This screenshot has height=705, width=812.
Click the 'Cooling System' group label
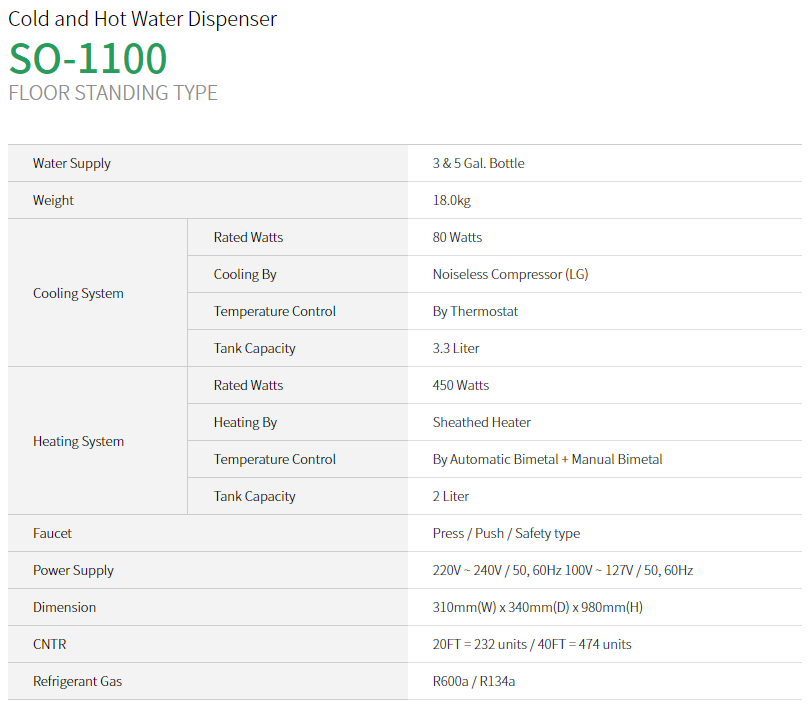coord(78,293)
